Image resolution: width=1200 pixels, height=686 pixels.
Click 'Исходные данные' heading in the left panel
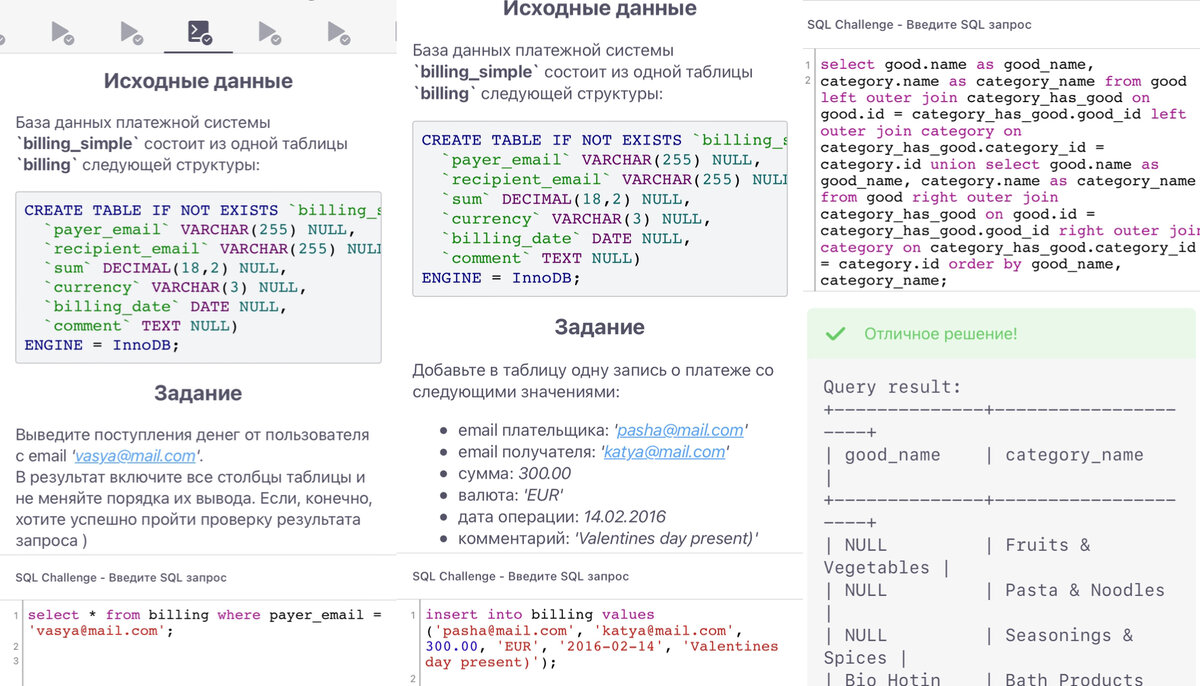198,81
